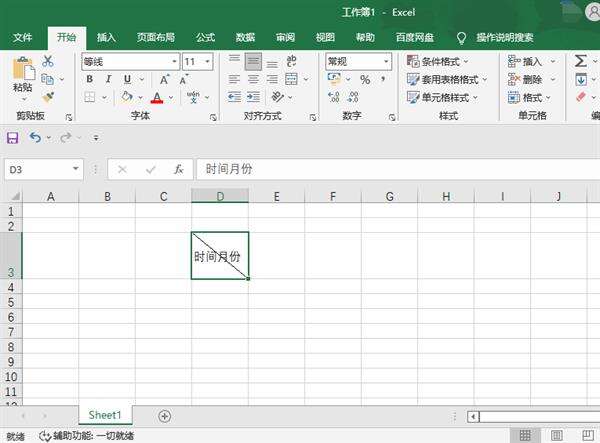
Task: Click the red font color swatch
Action: (x=156, y=97)
